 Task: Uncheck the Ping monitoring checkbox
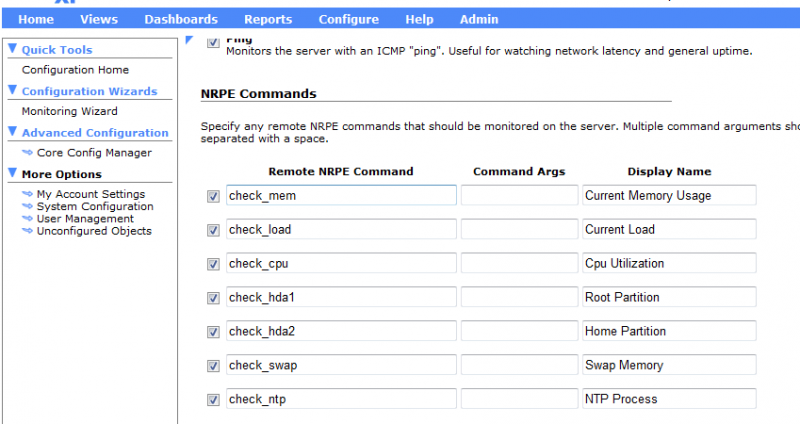(x=213, y=43)
